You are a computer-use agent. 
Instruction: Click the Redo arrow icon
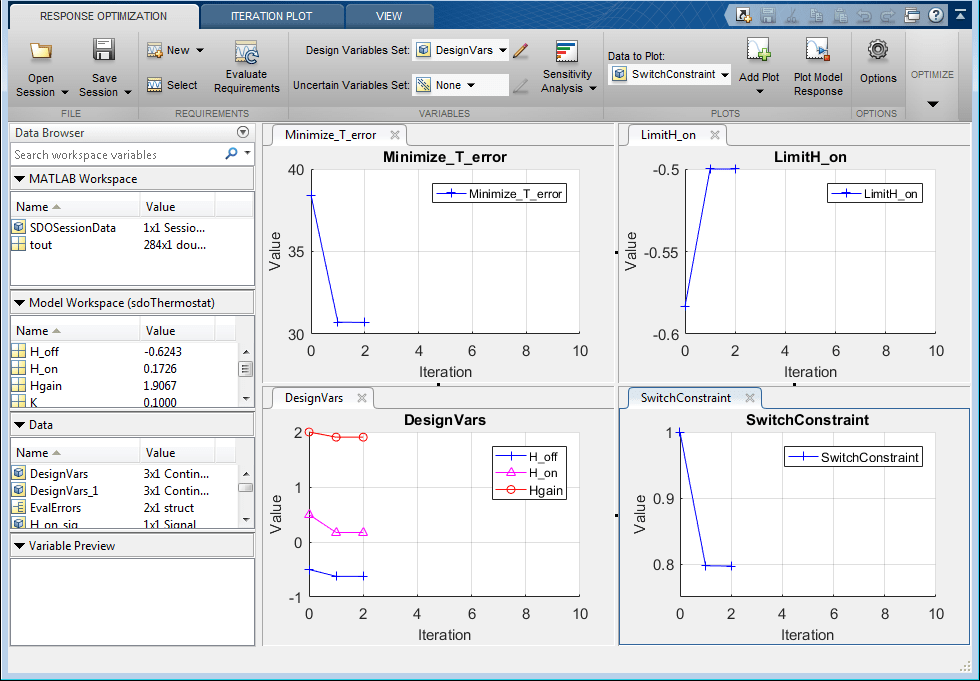(888, 15)
